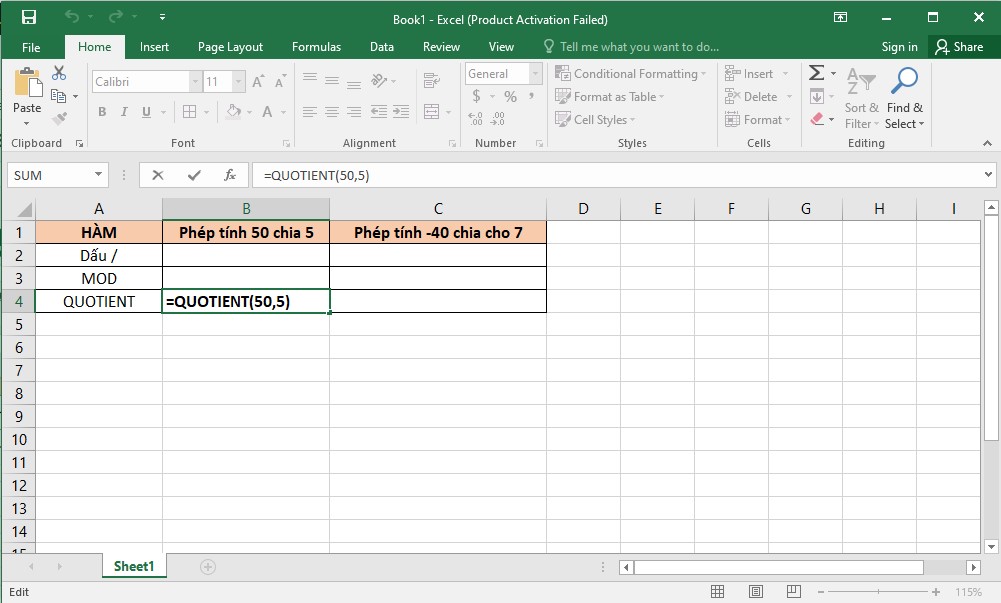This screenshot has height=603, width=1001.
Task: Apply bold formatting
Action: [101, 111]
